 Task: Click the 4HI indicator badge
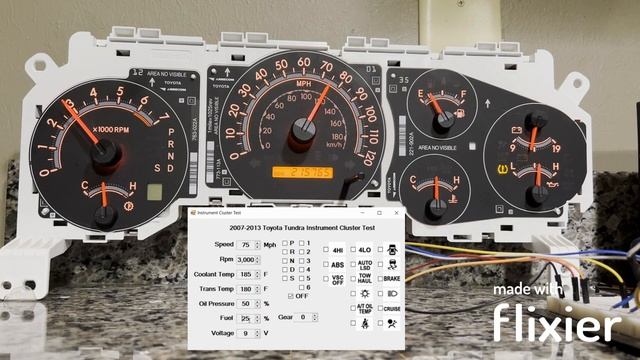click(338, 250)
